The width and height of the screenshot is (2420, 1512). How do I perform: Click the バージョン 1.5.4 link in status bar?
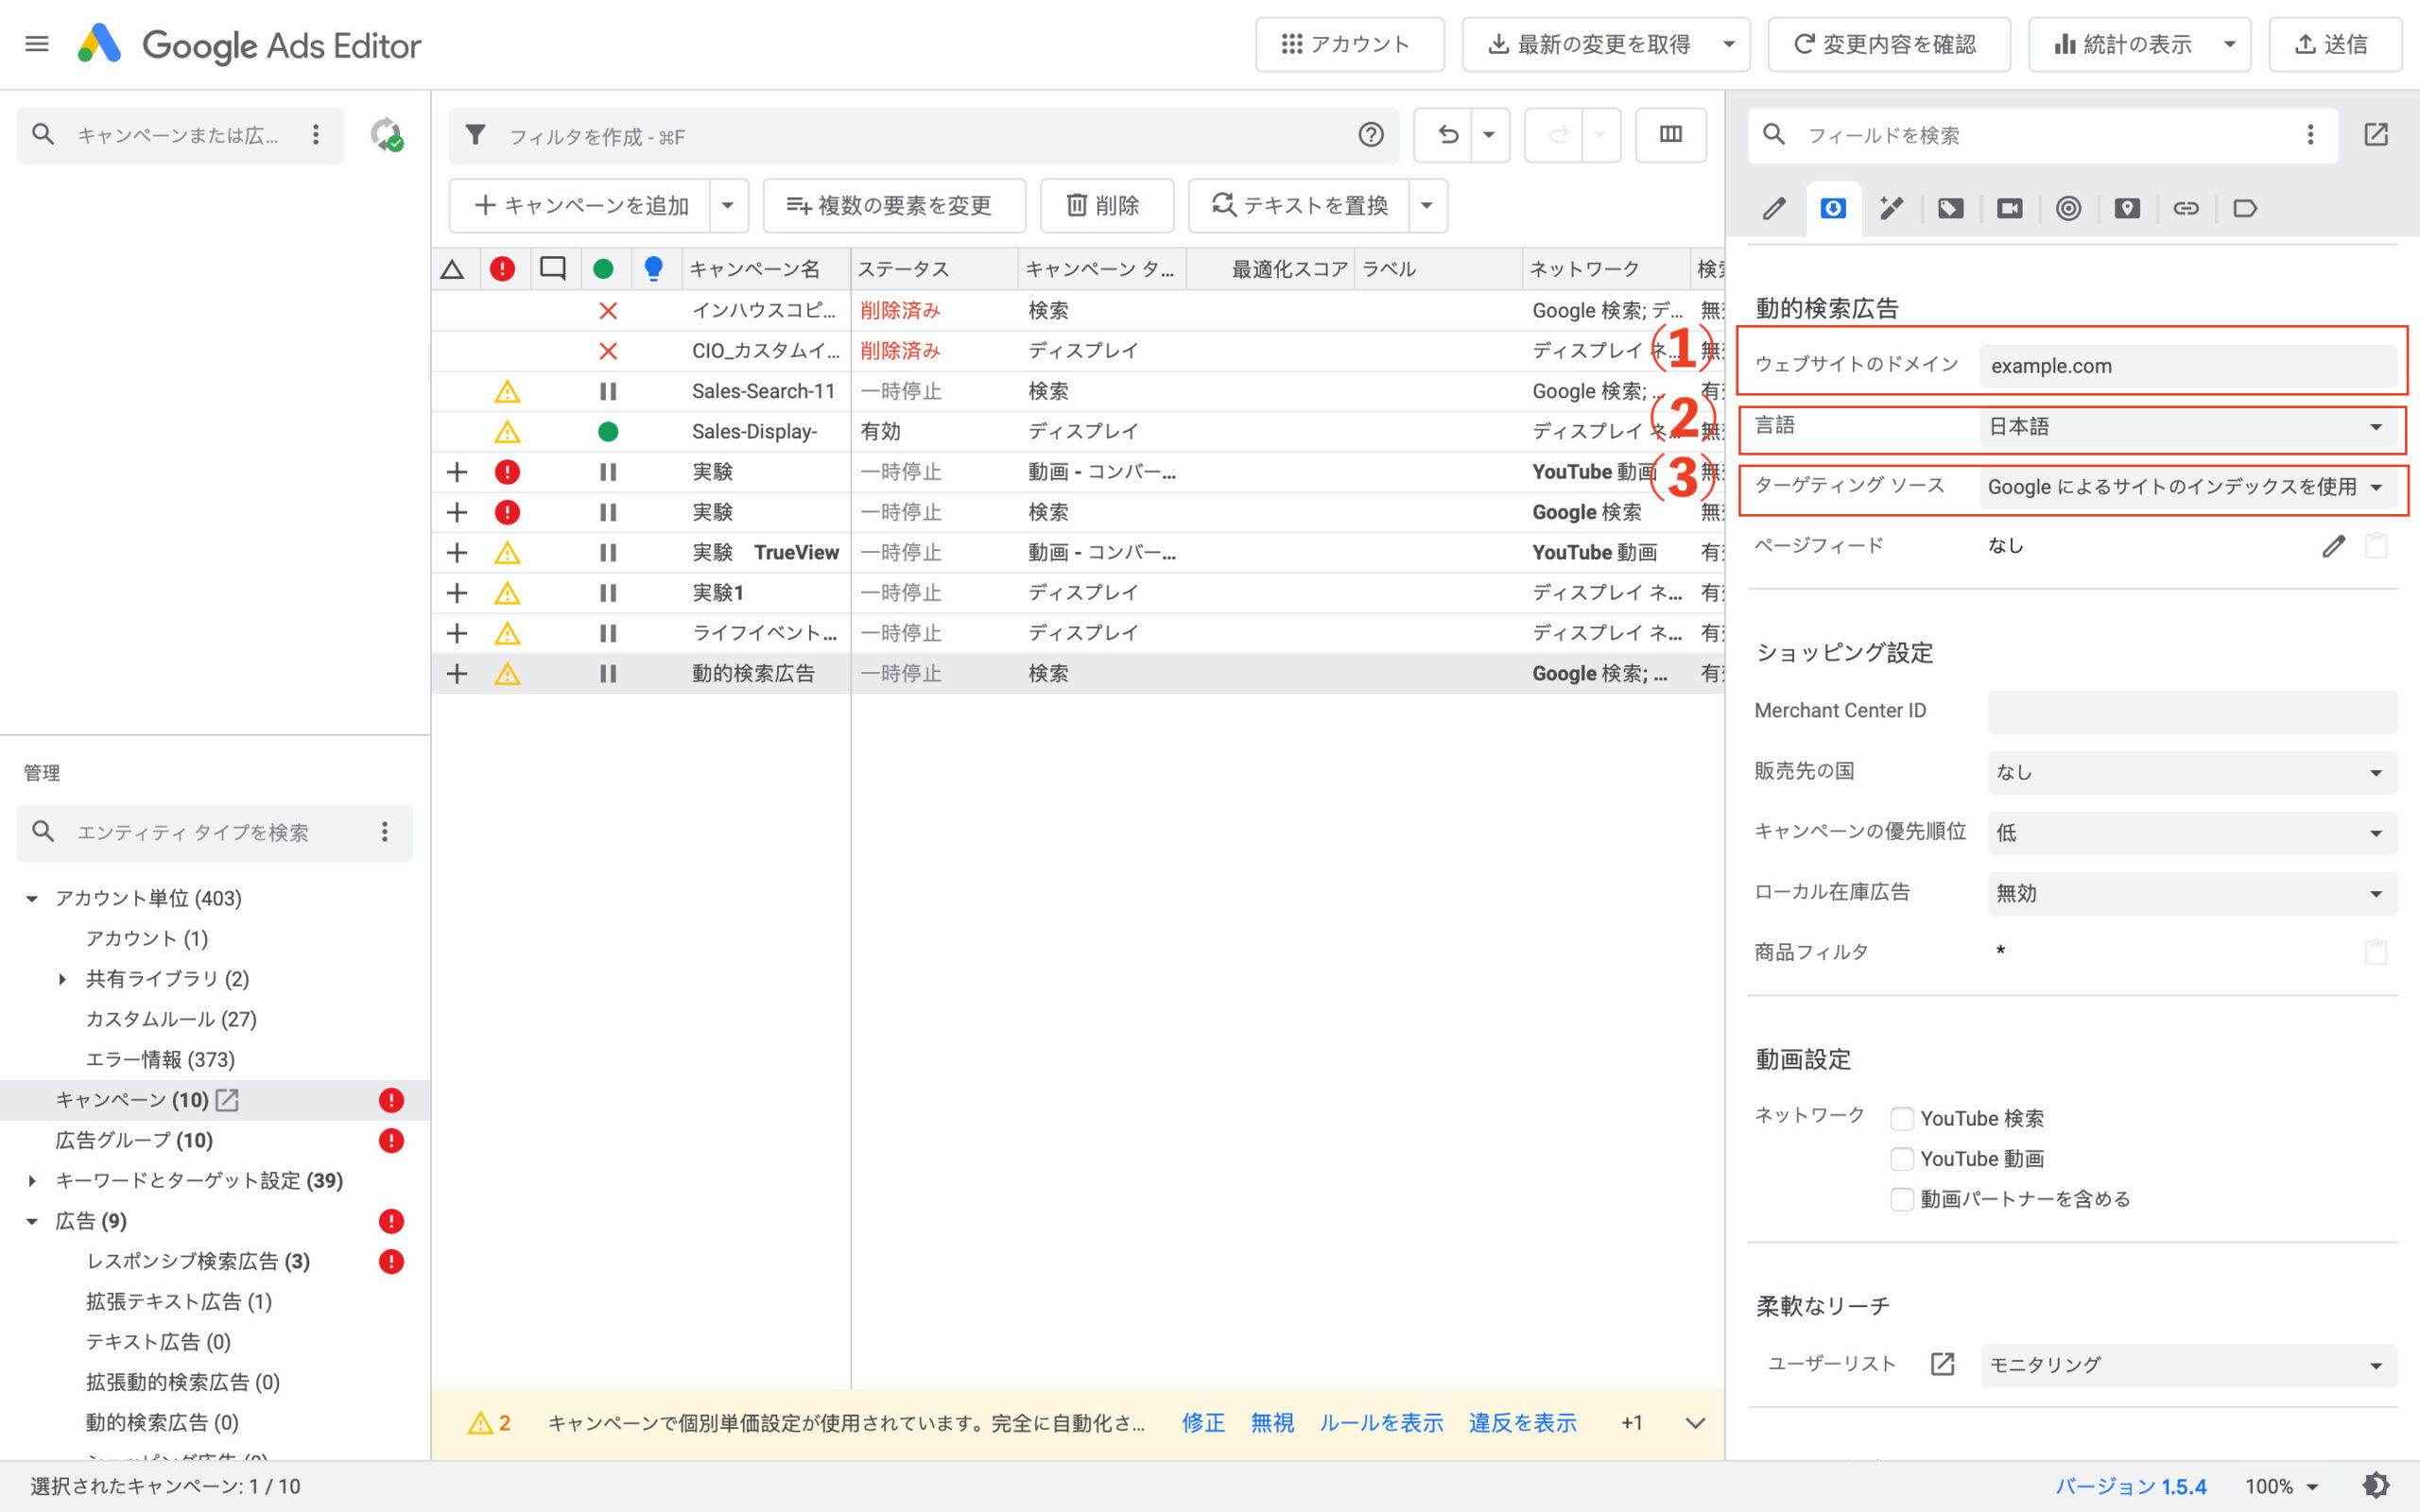(2130, 1486)
